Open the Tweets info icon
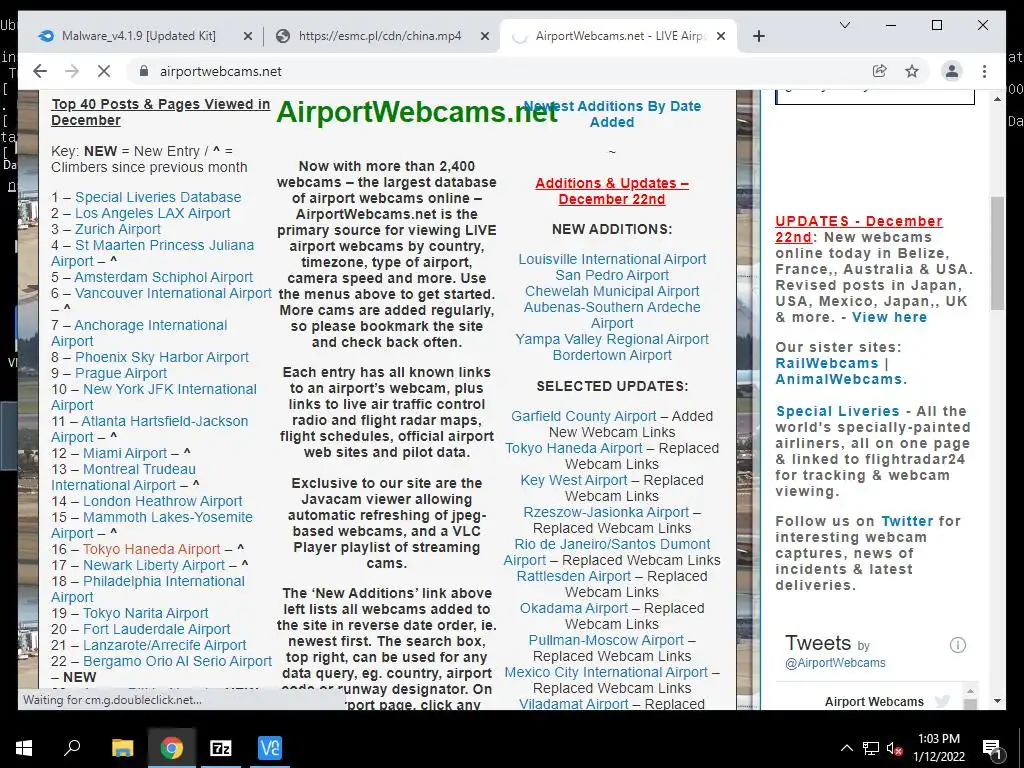The image size is (1024, 768). point(957,645)
